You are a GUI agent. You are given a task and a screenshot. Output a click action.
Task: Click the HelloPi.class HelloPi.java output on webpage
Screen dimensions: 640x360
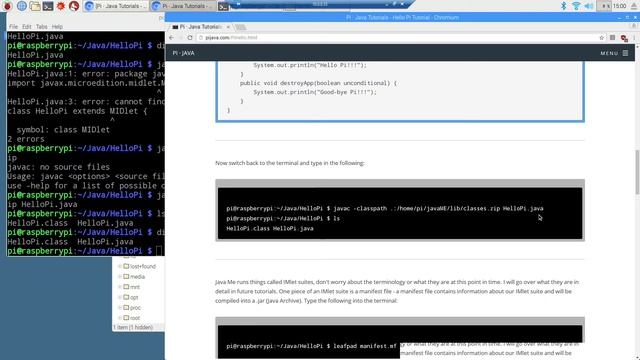pos(270,229)
